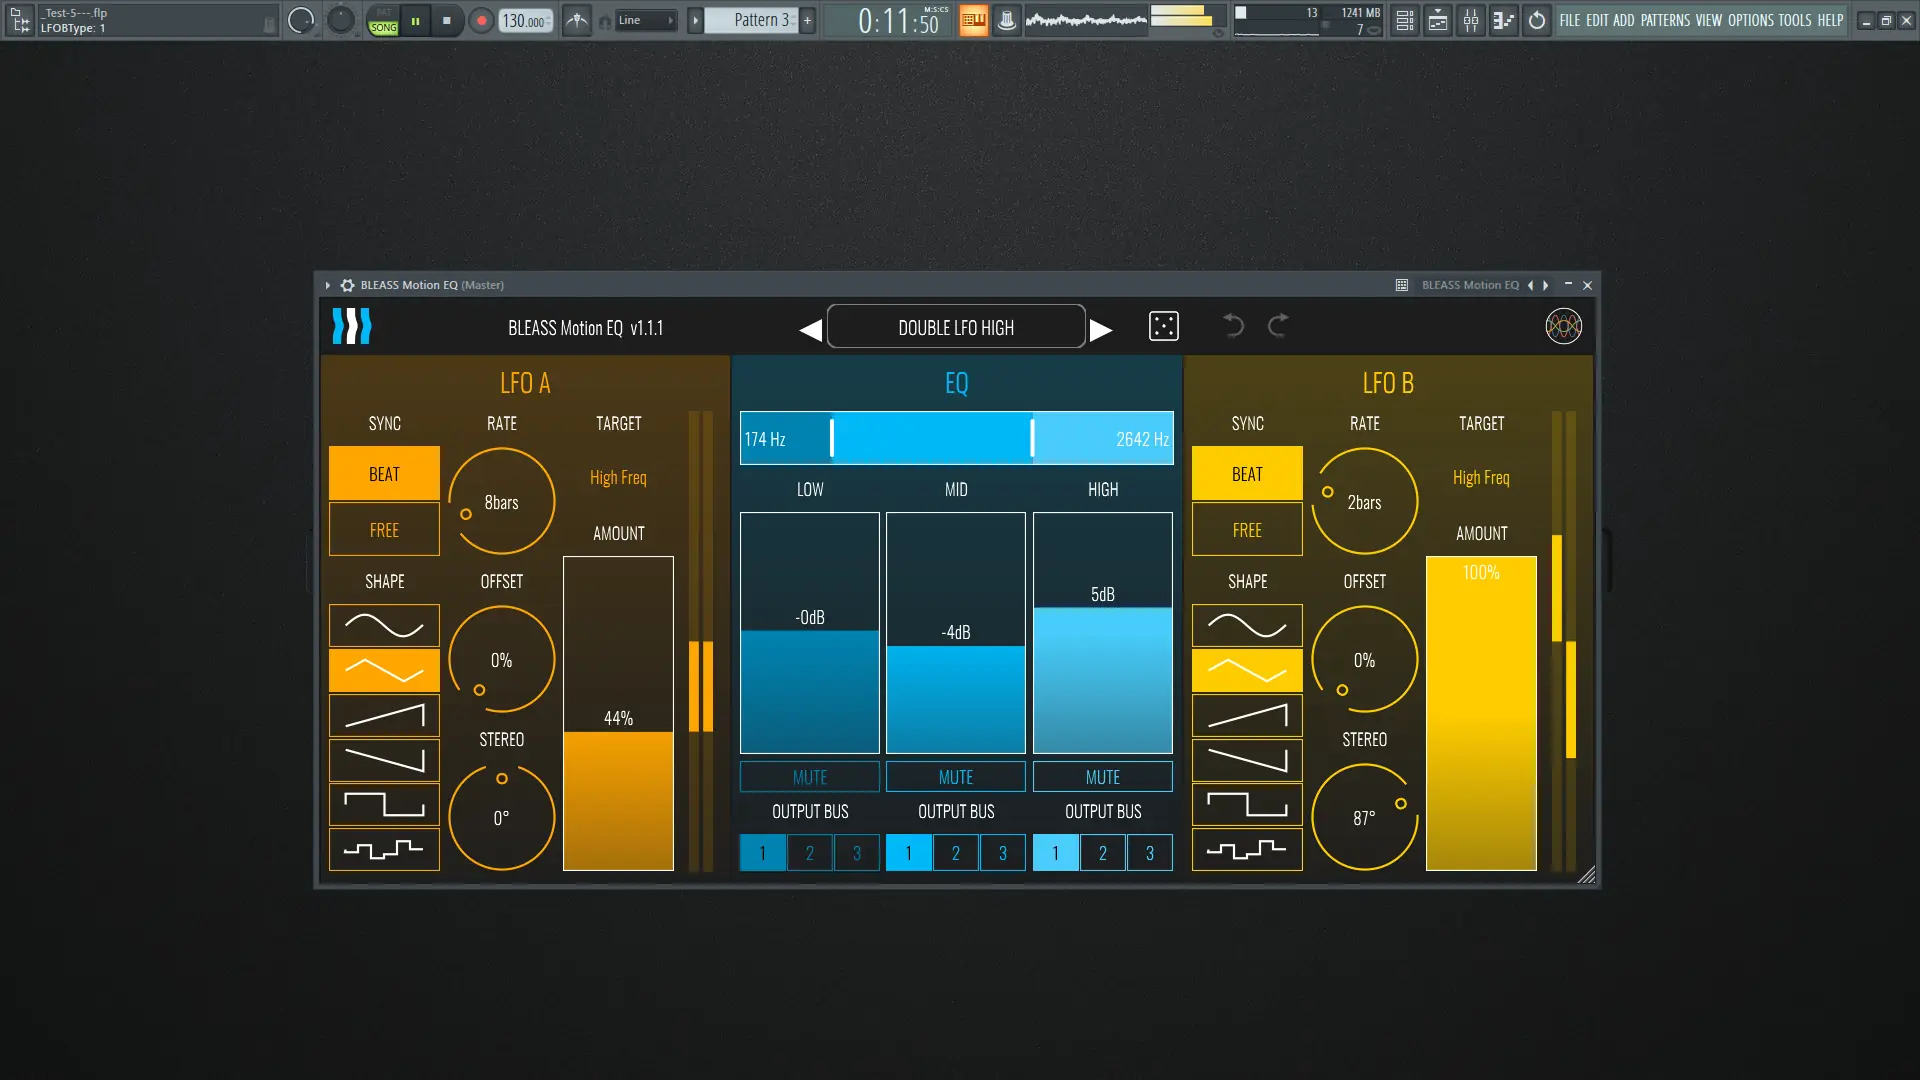Open the LFO A High Freq target dropdown
Screen dimensions: 1920x1080
[x=618, y=478]
